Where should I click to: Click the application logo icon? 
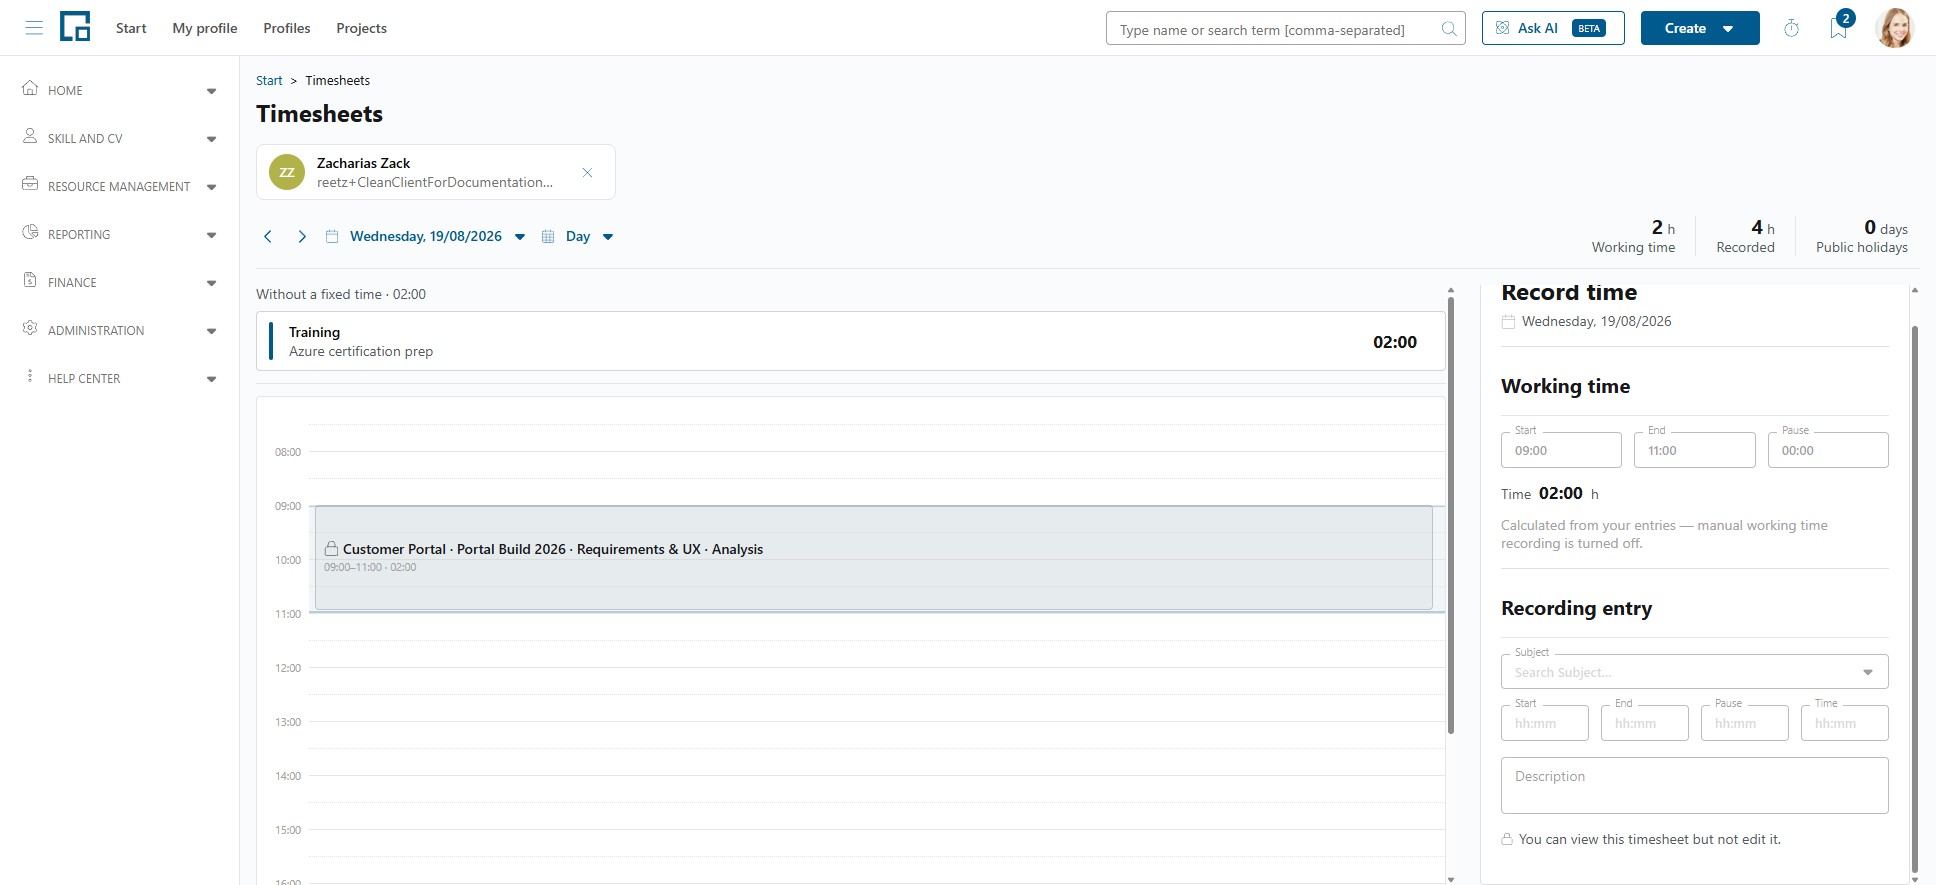(75, 27)
